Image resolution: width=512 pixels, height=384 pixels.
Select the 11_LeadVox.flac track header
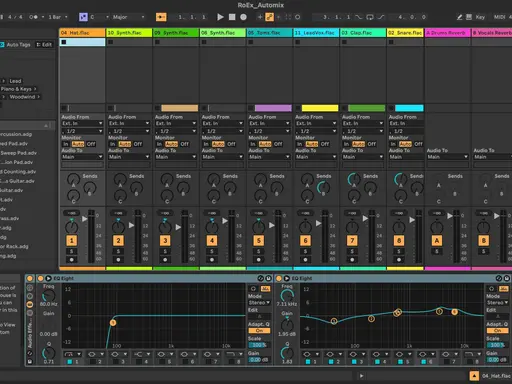tap(316, 33)
